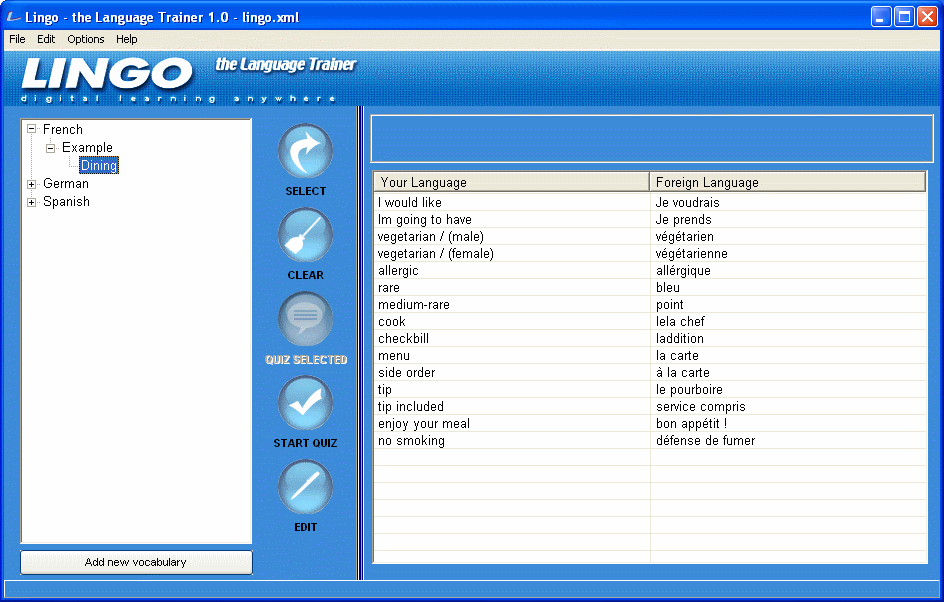Click the Add new vocabulary button
This screenshot has height=602, width=944.
(136, 562)
